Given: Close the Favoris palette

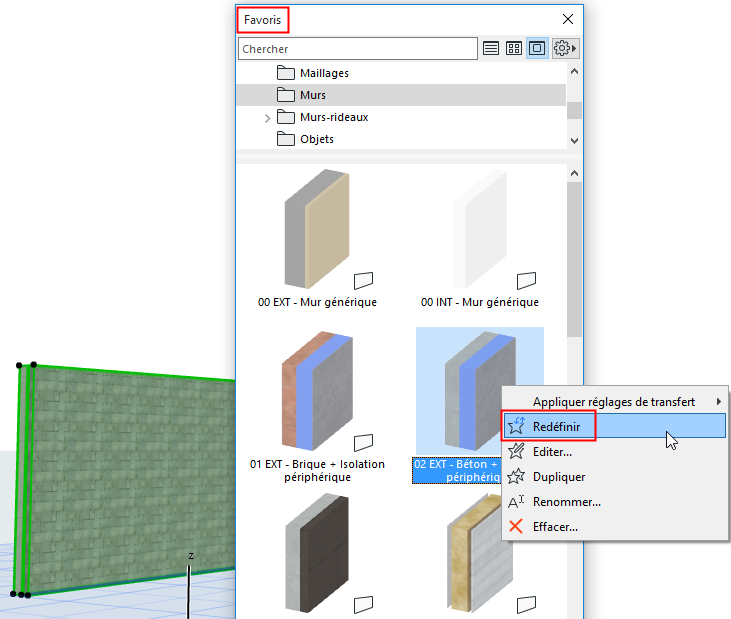Looking at the screenshot, I should (568, 20).
